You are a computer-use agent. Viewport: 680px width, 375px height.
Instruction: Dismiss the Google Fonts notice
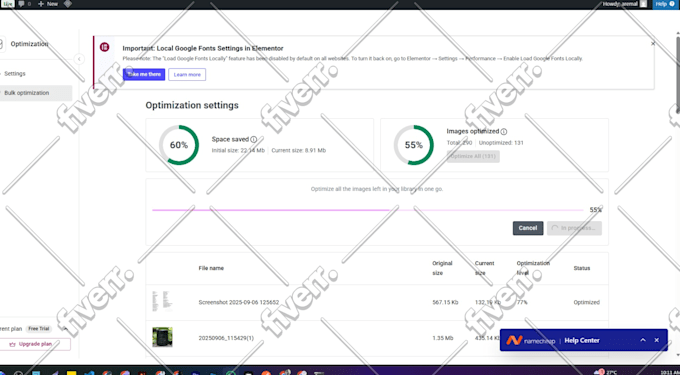pyautogui.click(x=653, y=43)
